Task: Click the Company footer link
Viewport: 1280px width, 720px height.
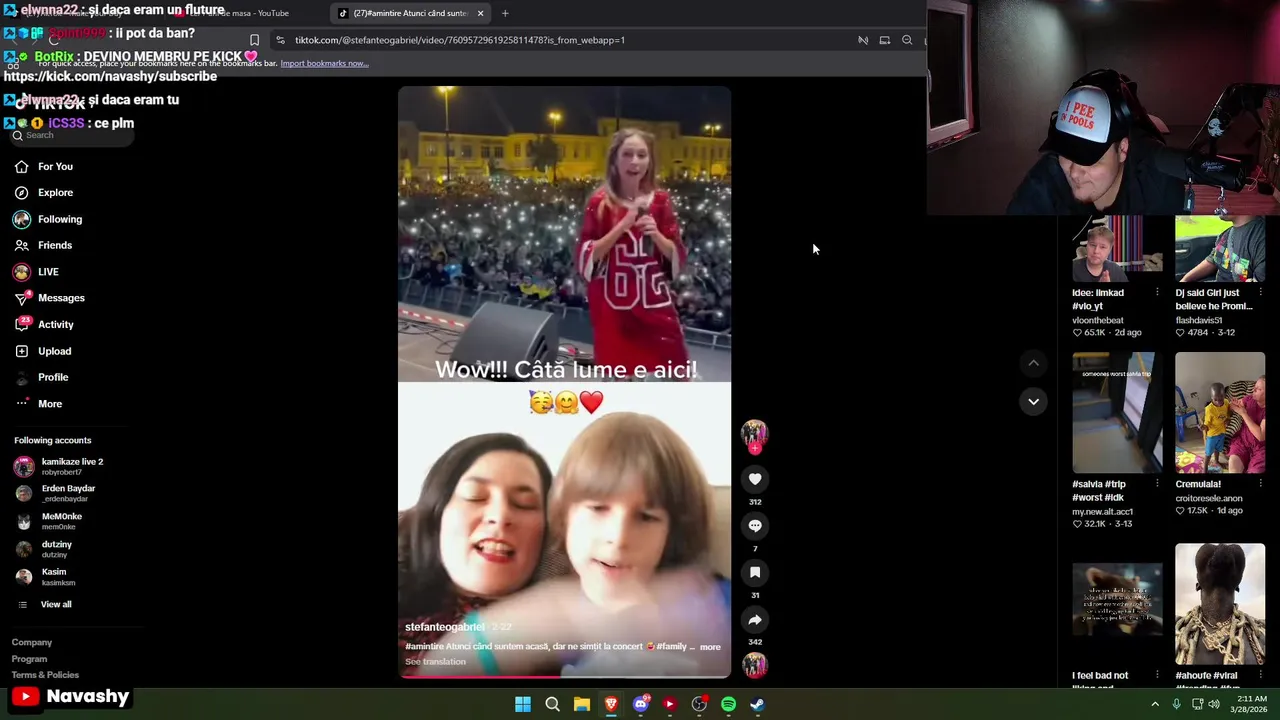Action: pos(32,642)
